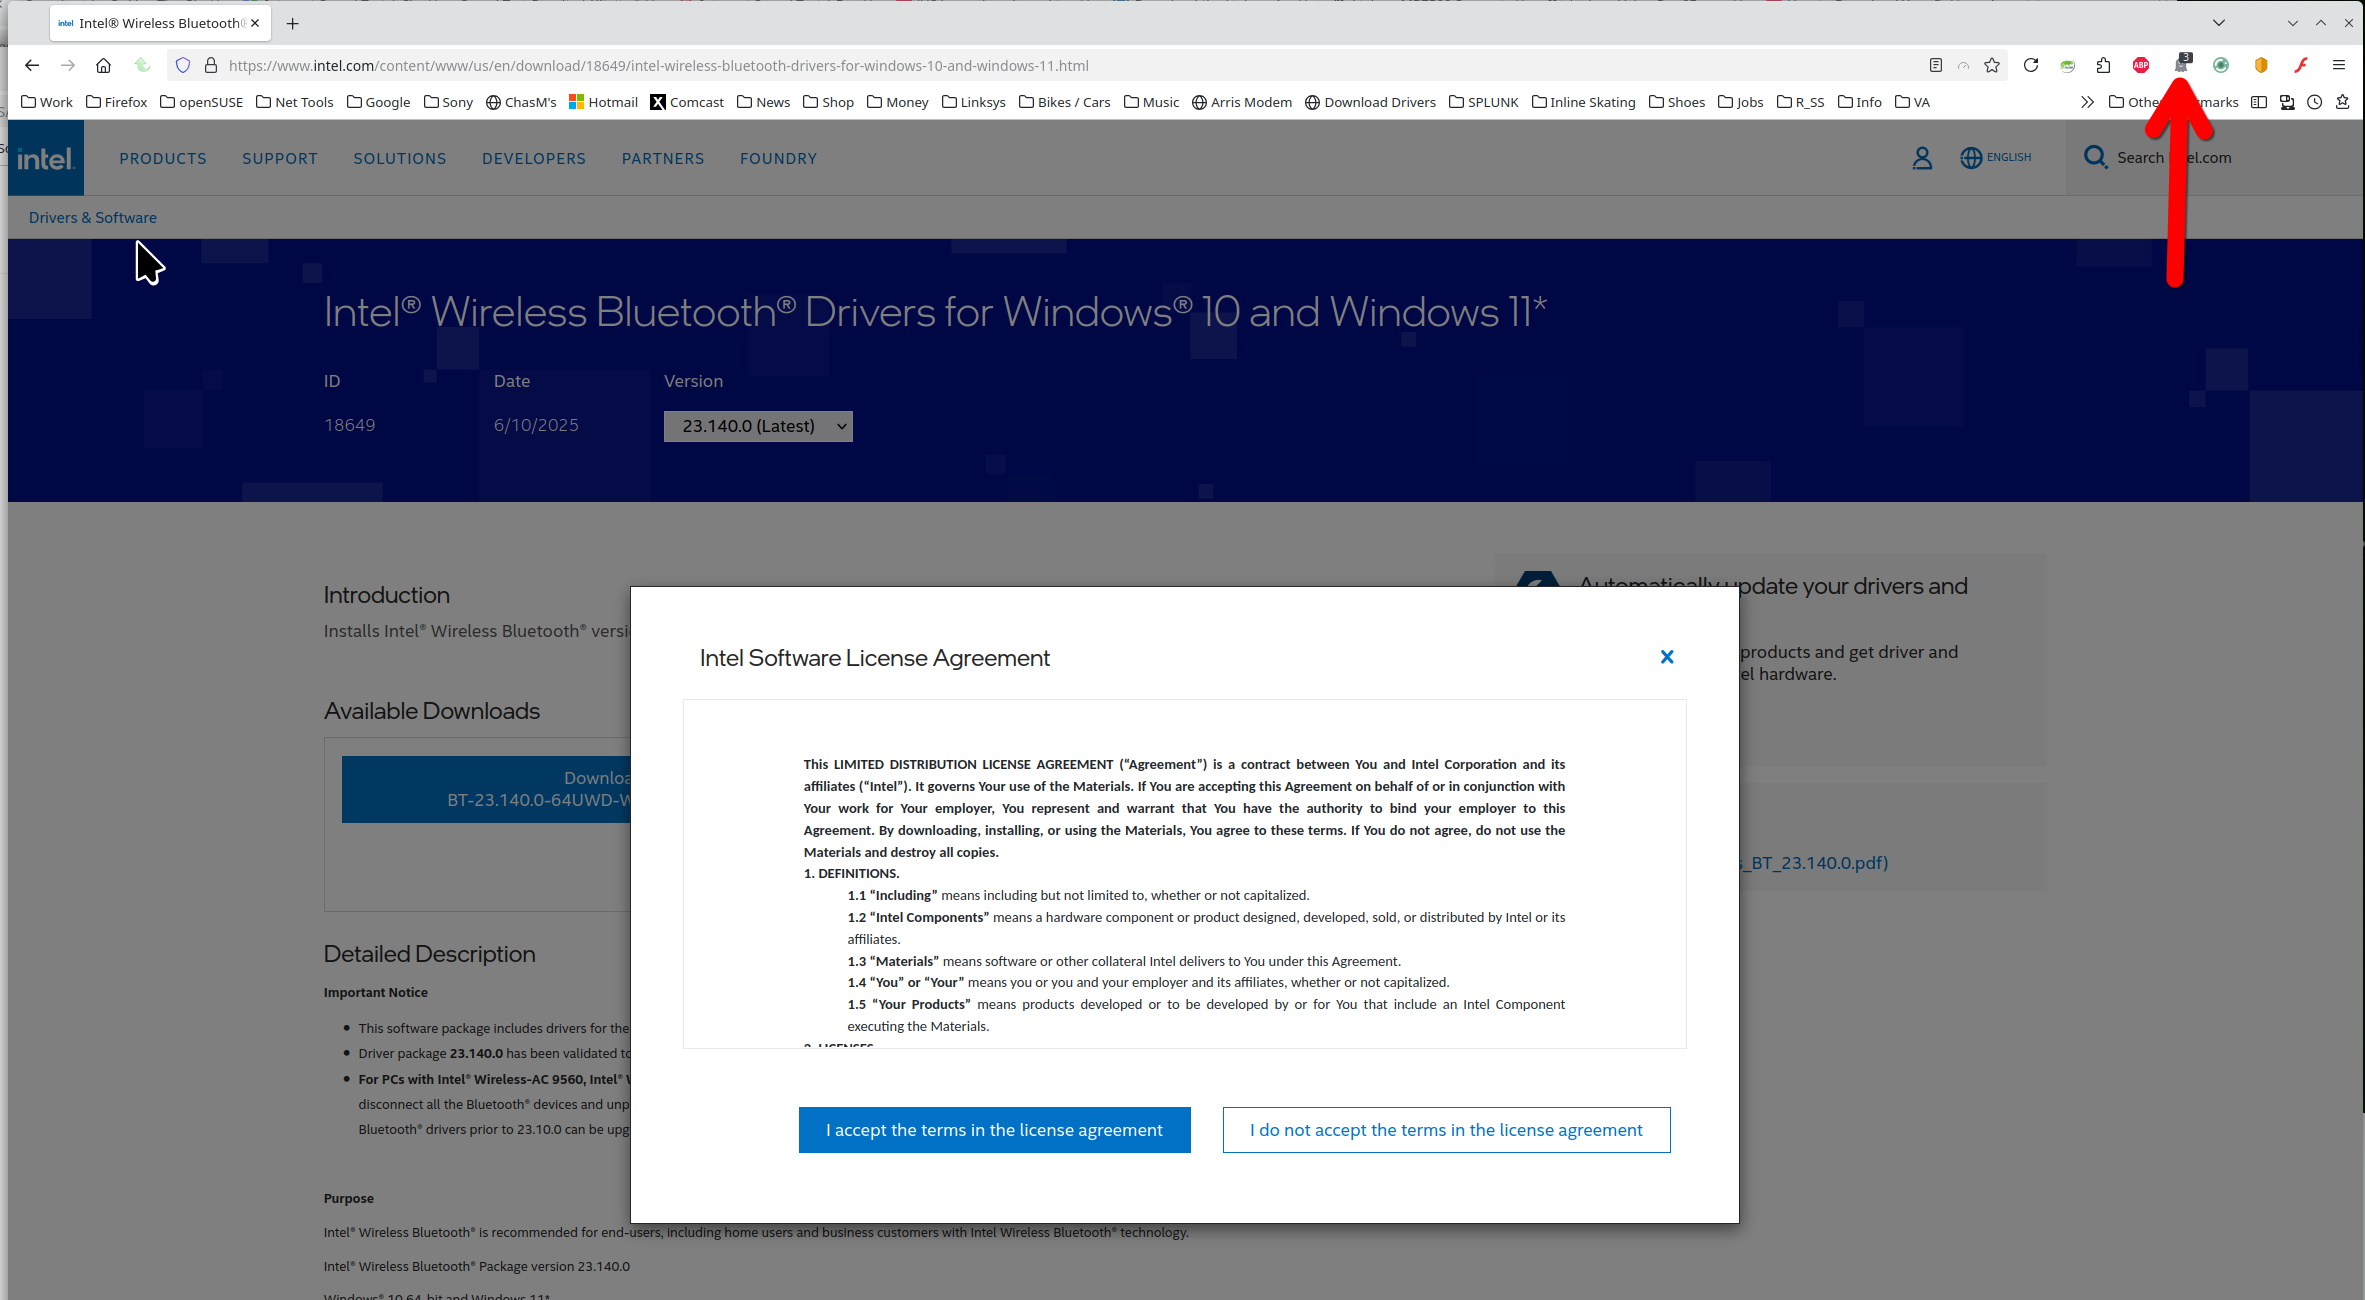Click the red Flash extension icon
Image resolution: width=2365 pixels, height=1300 pixels.
click(x=2301, y=66)
